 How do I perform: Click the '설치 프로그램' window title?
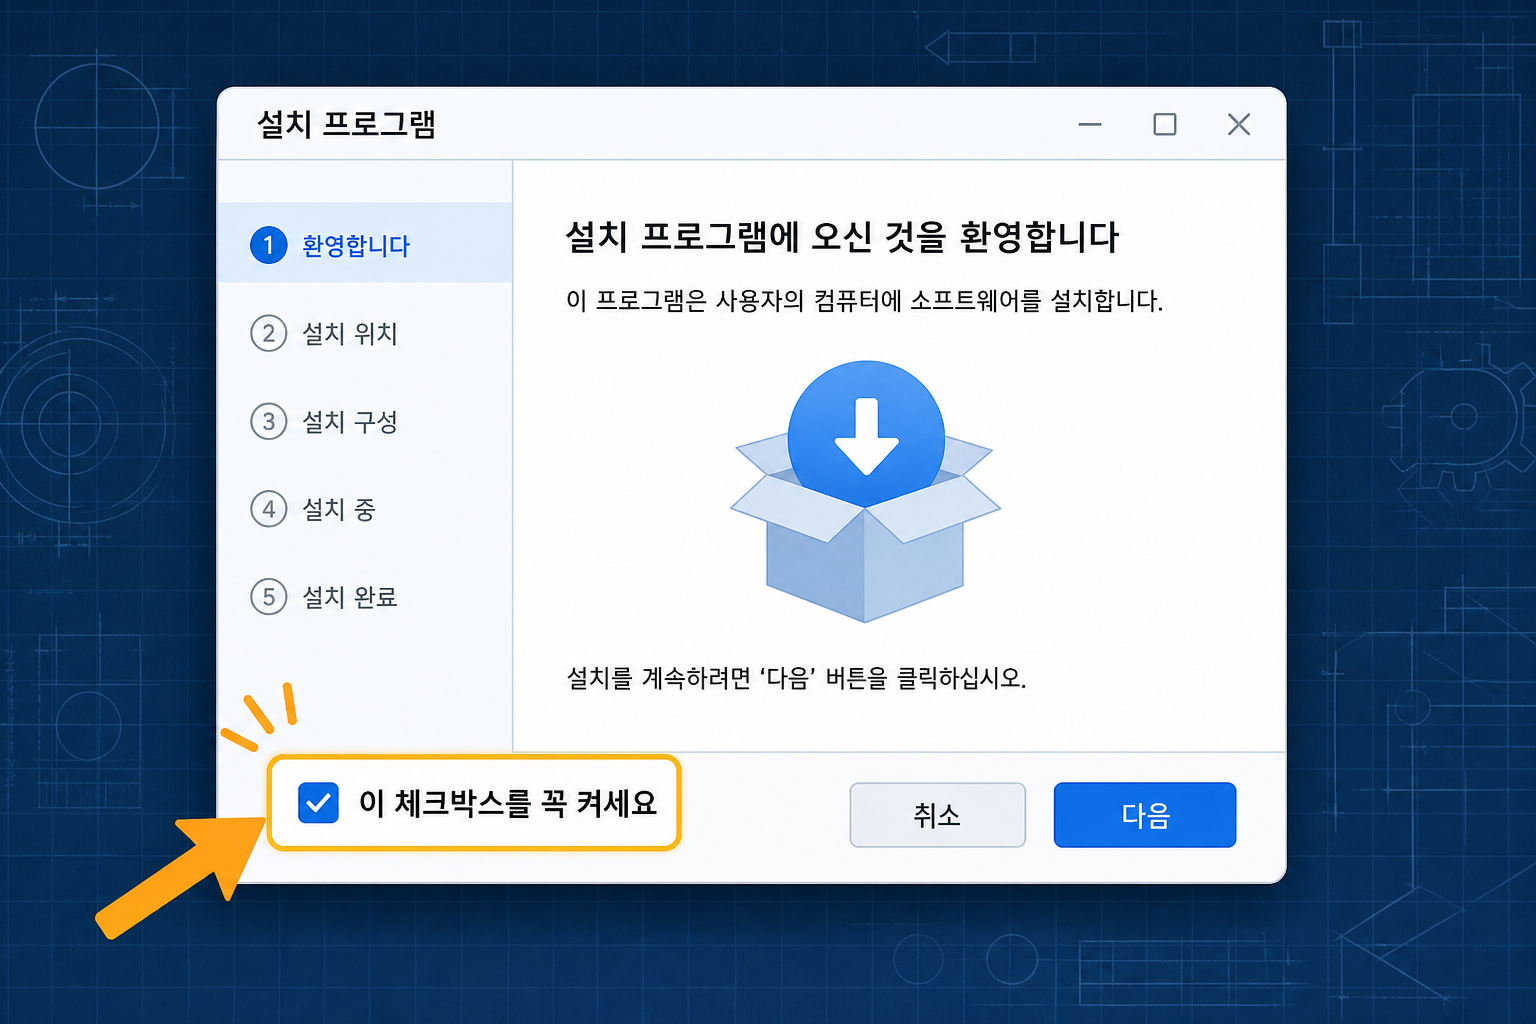(346, 124)
